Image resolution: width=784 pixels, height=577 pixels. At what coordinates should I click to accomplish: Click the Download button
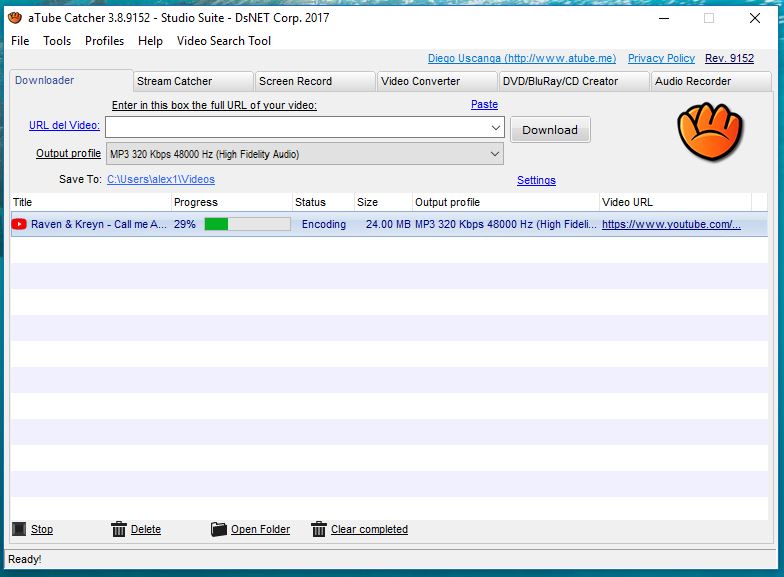550,130
